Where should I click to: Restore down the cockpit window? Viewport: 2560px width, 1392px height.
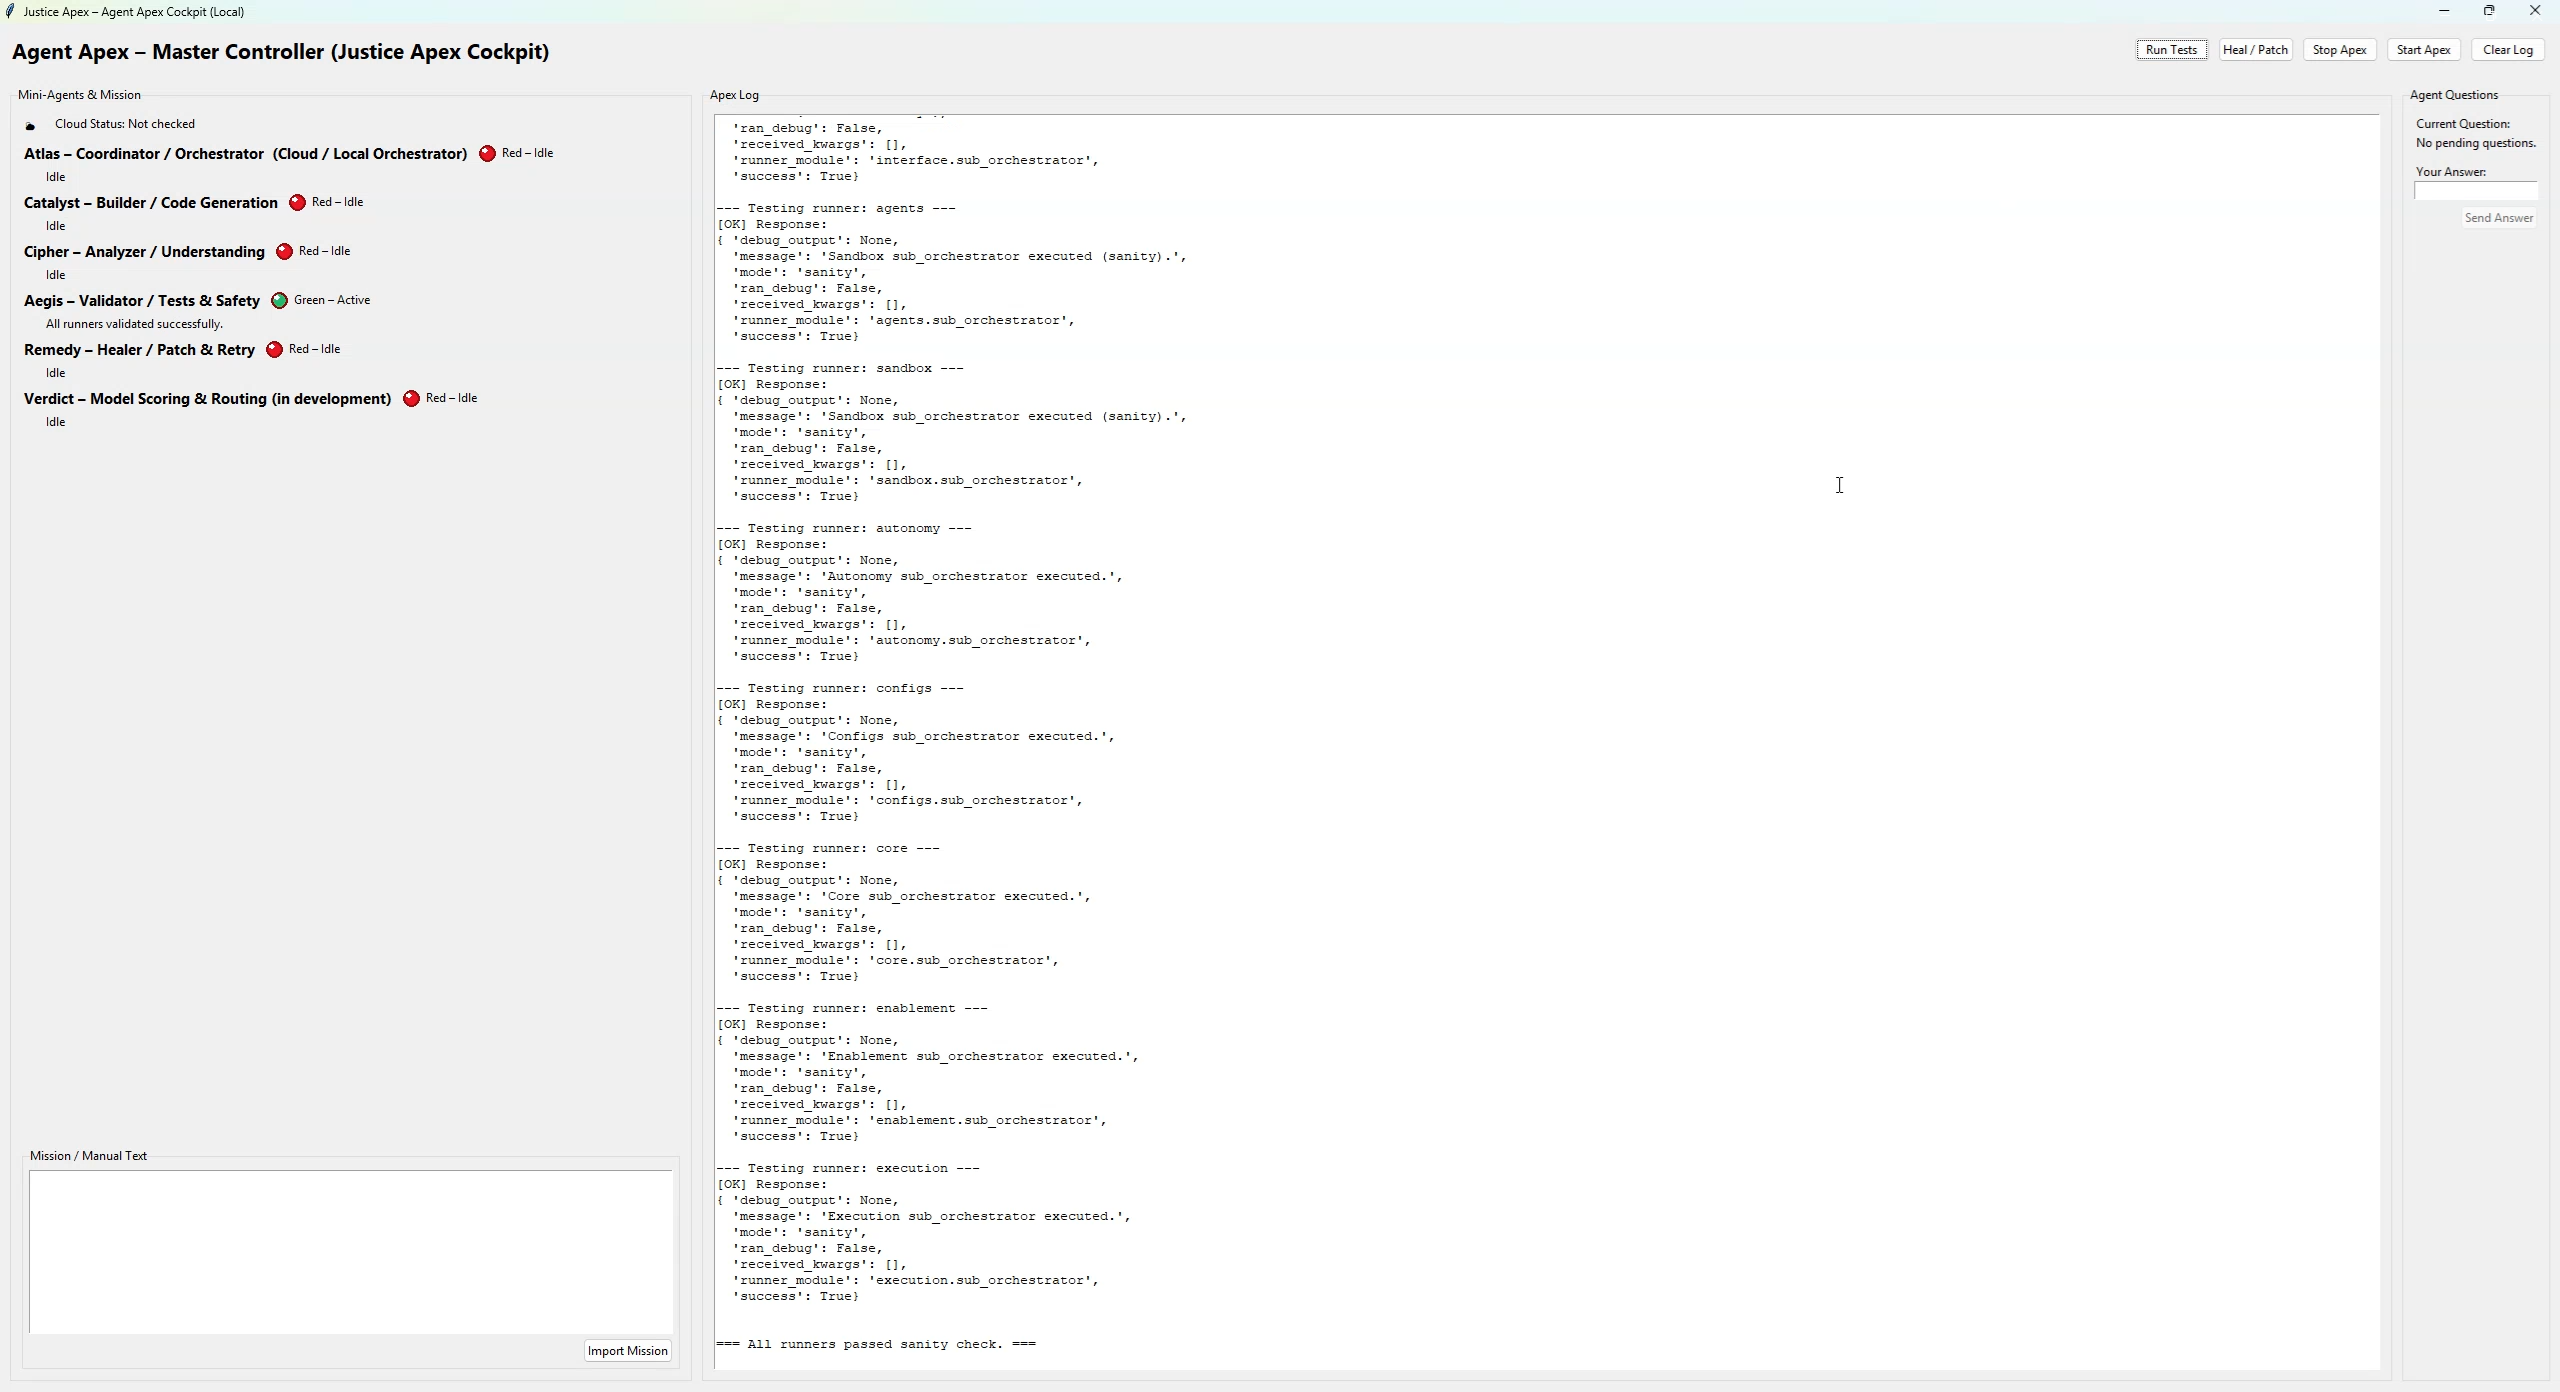click(2489, 11)
